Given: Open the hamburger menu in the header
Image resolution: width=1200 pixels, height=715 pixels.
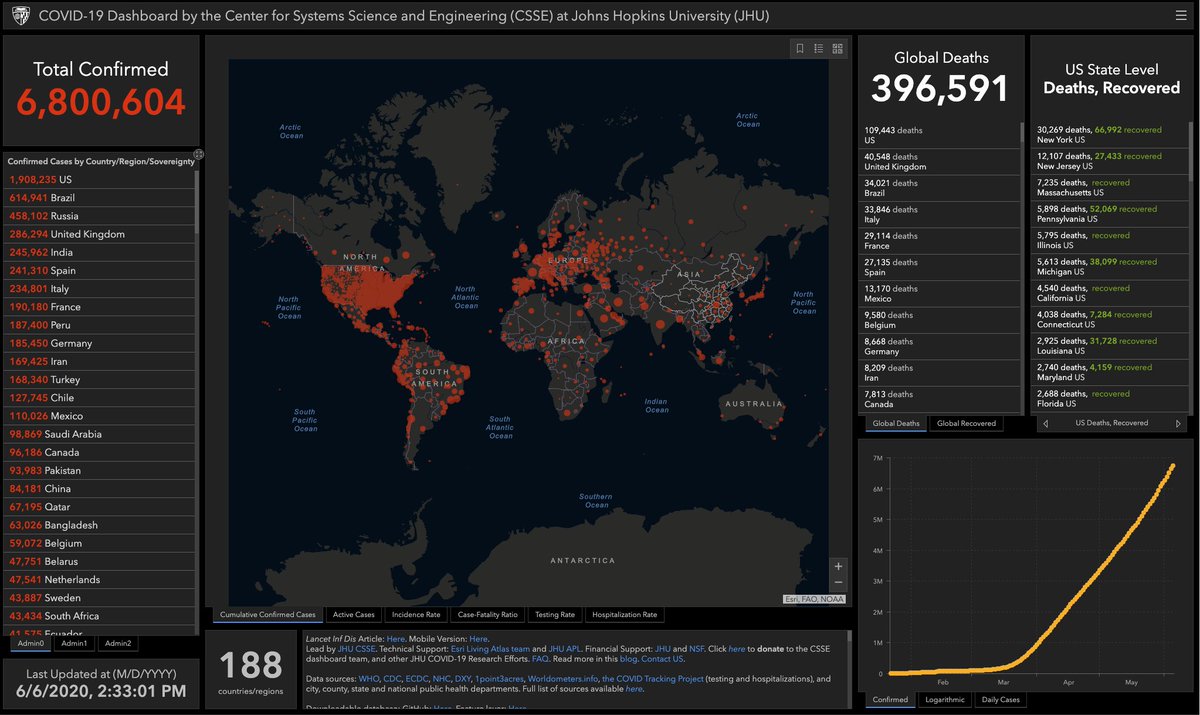Looking at the screenshot, I should [1179, 16].
